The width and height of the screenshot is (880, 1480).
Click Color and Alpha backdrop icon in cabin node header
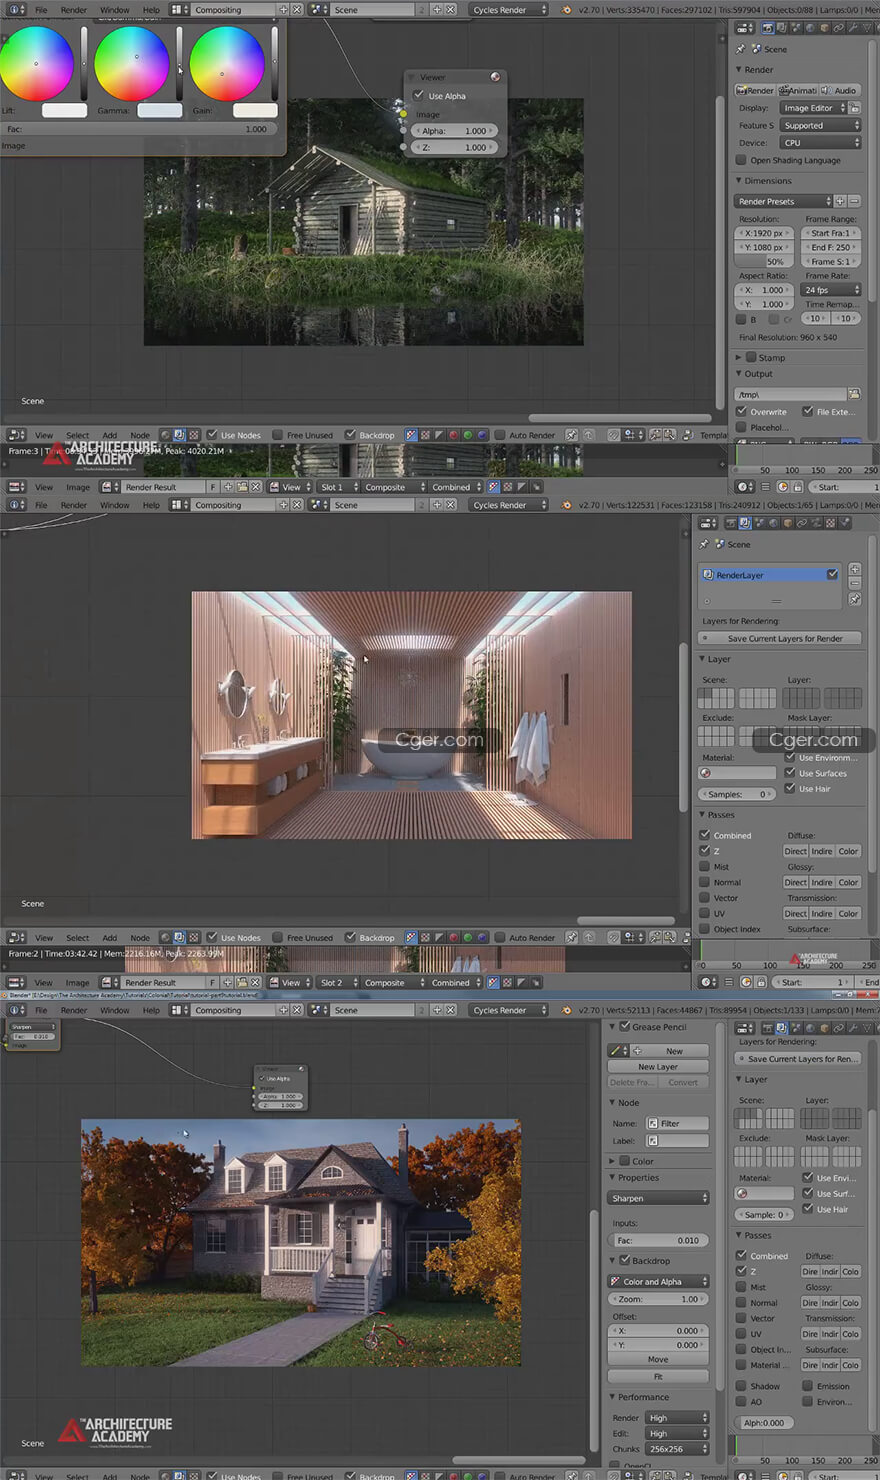click(x=411, y=435)
